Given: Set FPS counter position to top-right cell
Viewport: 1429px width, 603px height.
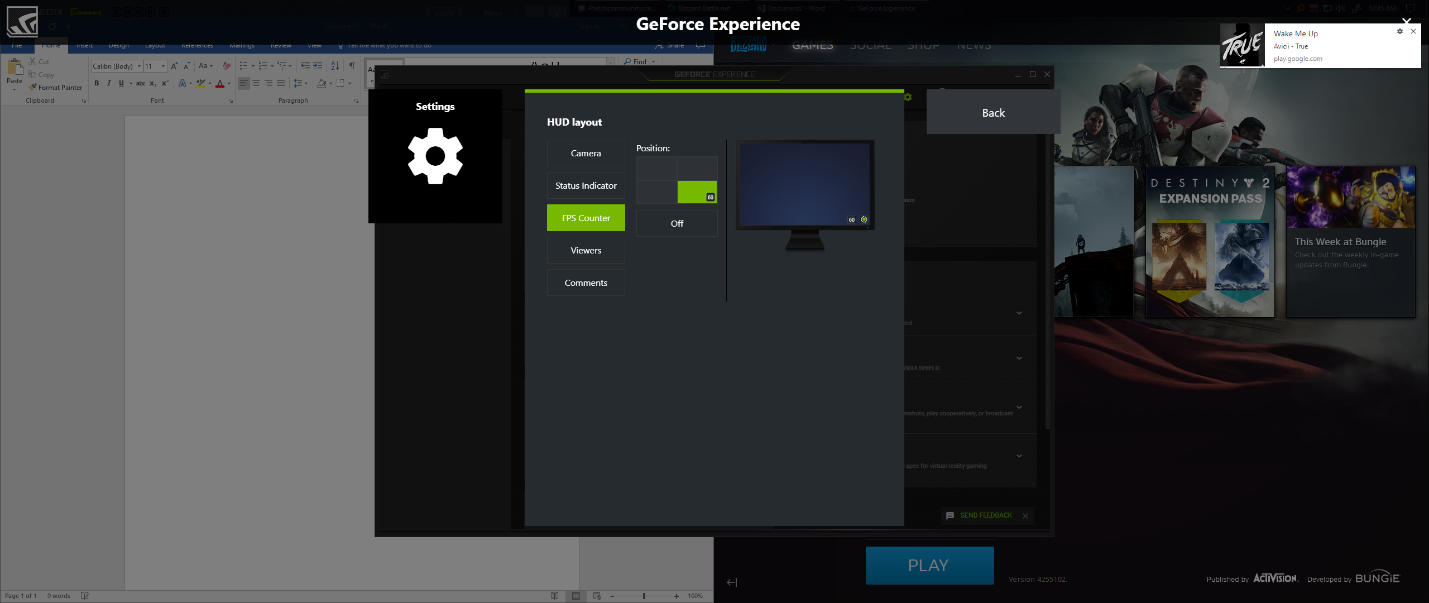Looking at the screenshot, I should click(697, 168).
